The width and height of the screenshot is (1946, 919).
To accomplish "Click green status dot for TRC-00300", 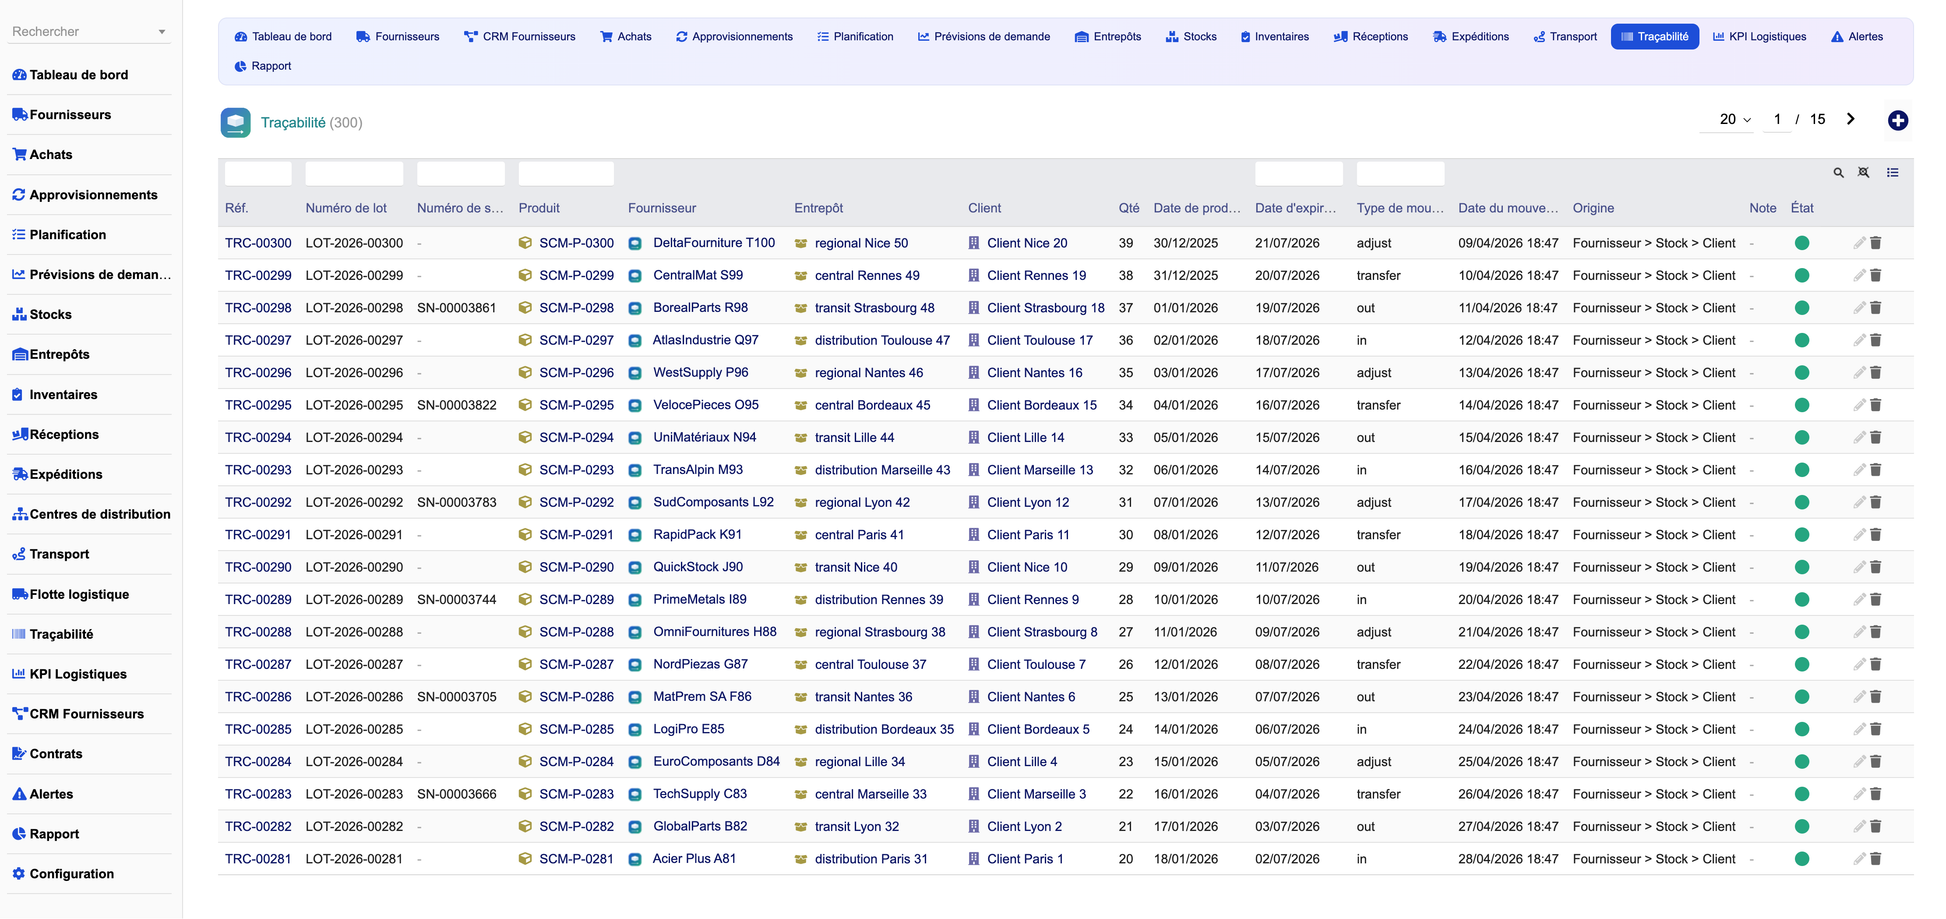I will [x=1802, y=243].
